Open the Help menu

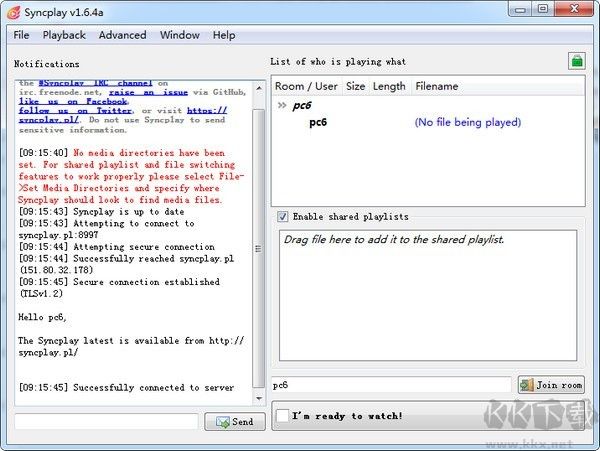224,35
